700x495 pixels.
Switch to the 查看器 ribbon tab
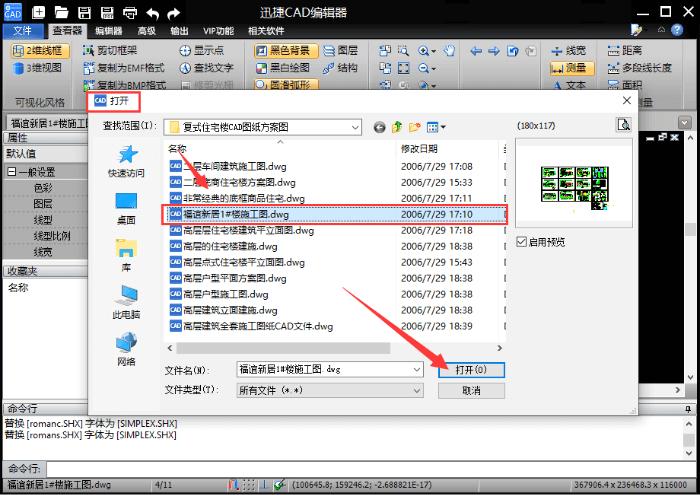tap(67, 30)
